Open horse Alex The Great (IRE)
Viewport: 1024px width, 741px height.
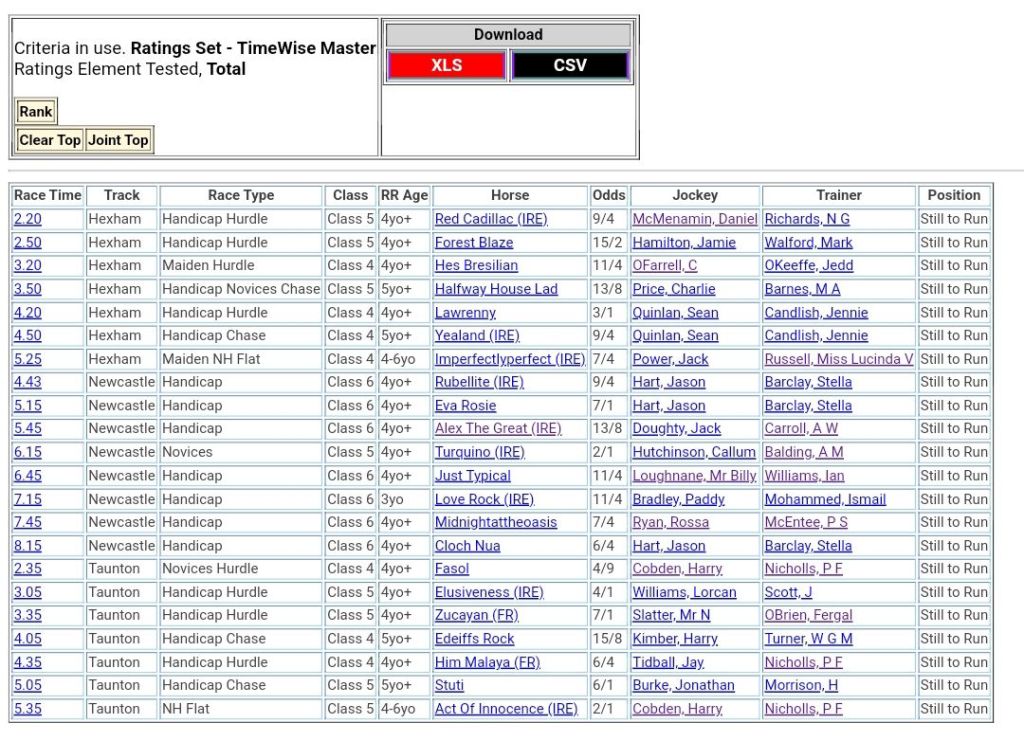pyautogui.click(x=498, y=428)
